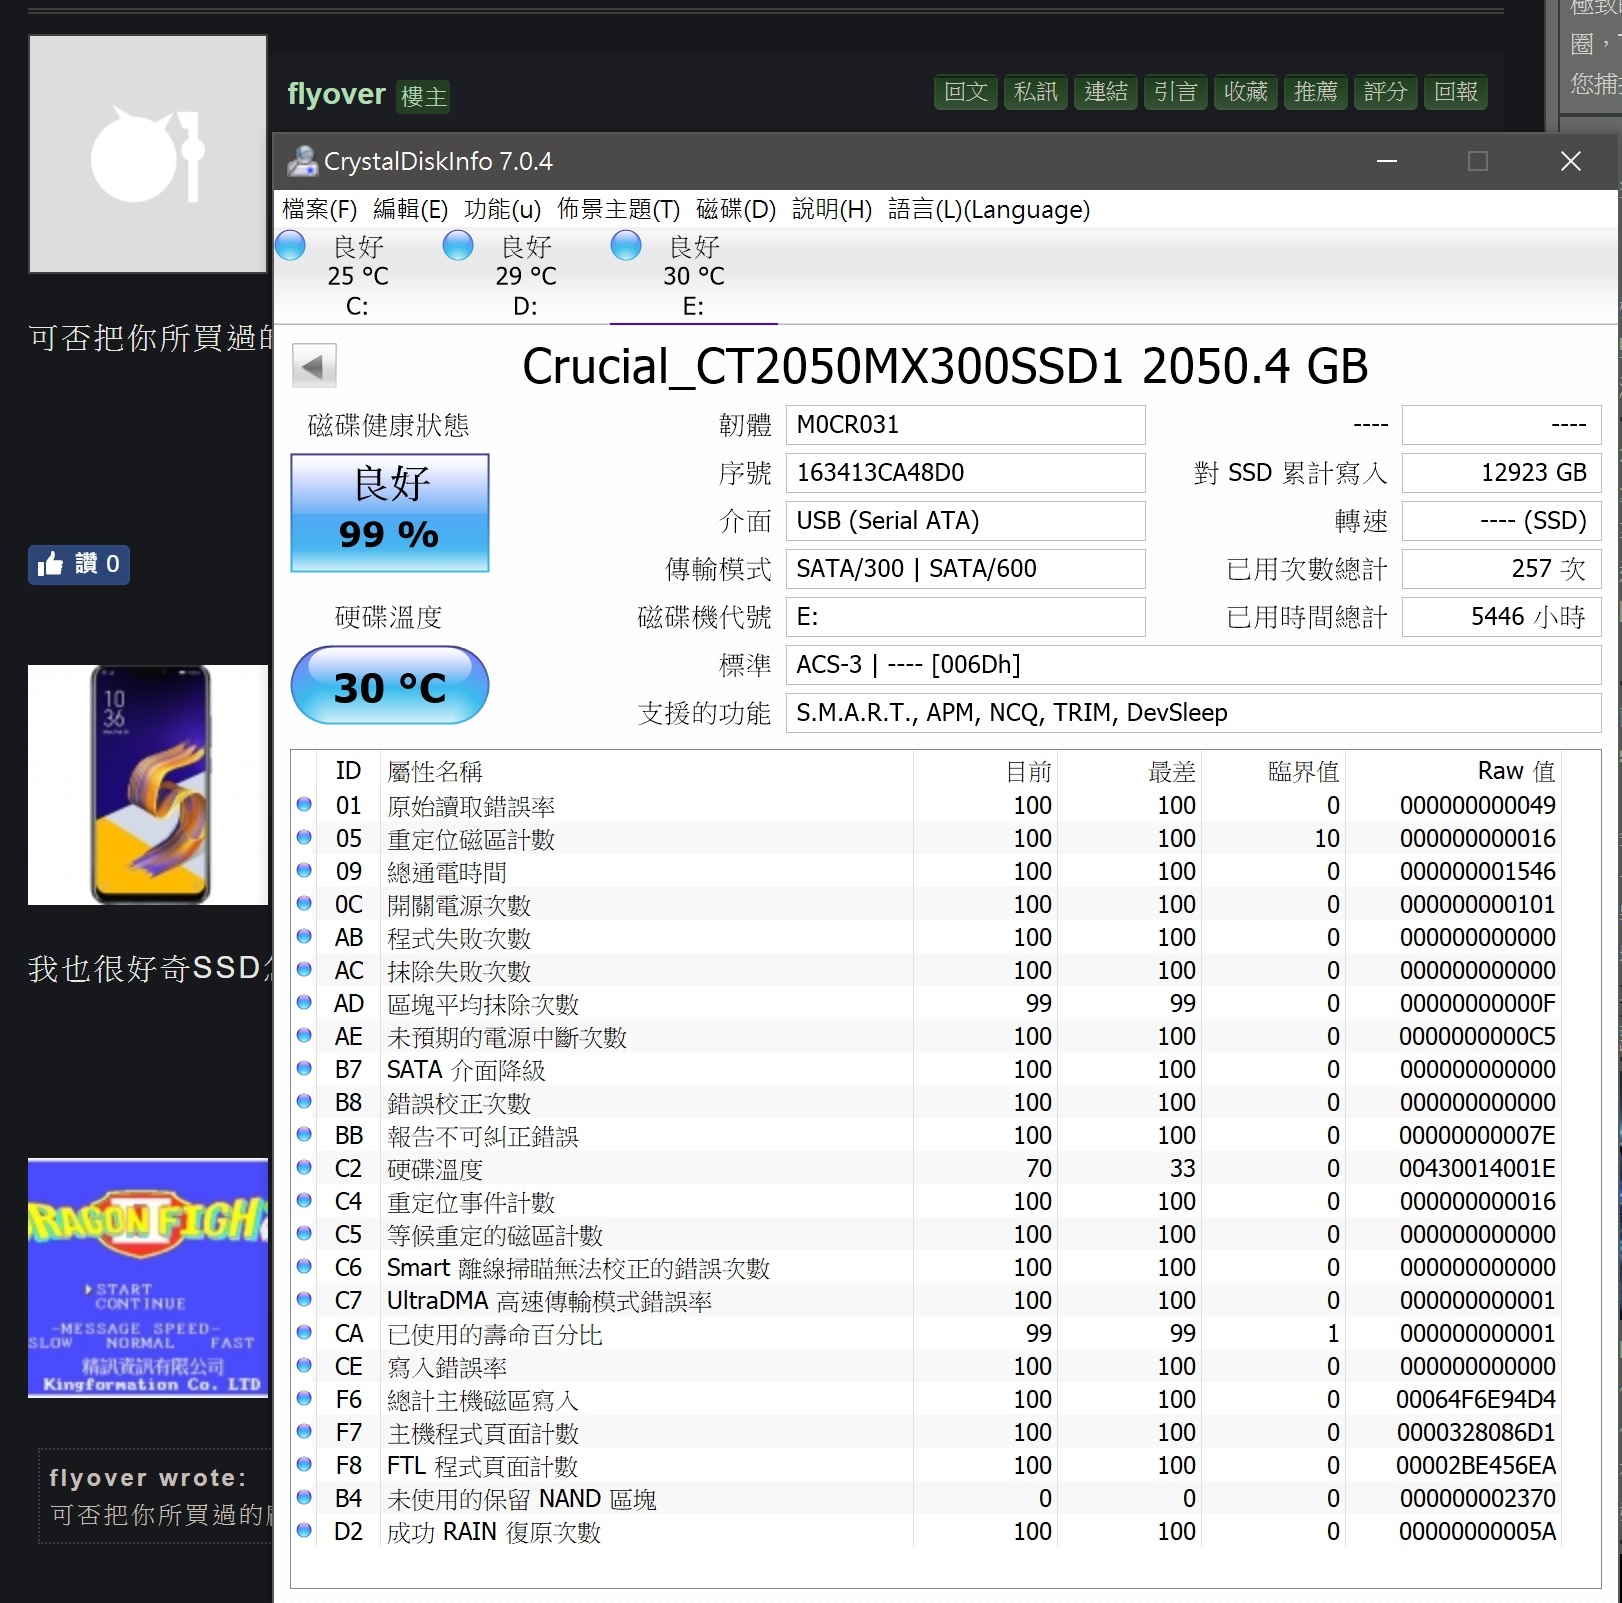This screenshot has width=1622, height=1603.
Task: Select drive D: status indicator circle
Action: (458, 246)
